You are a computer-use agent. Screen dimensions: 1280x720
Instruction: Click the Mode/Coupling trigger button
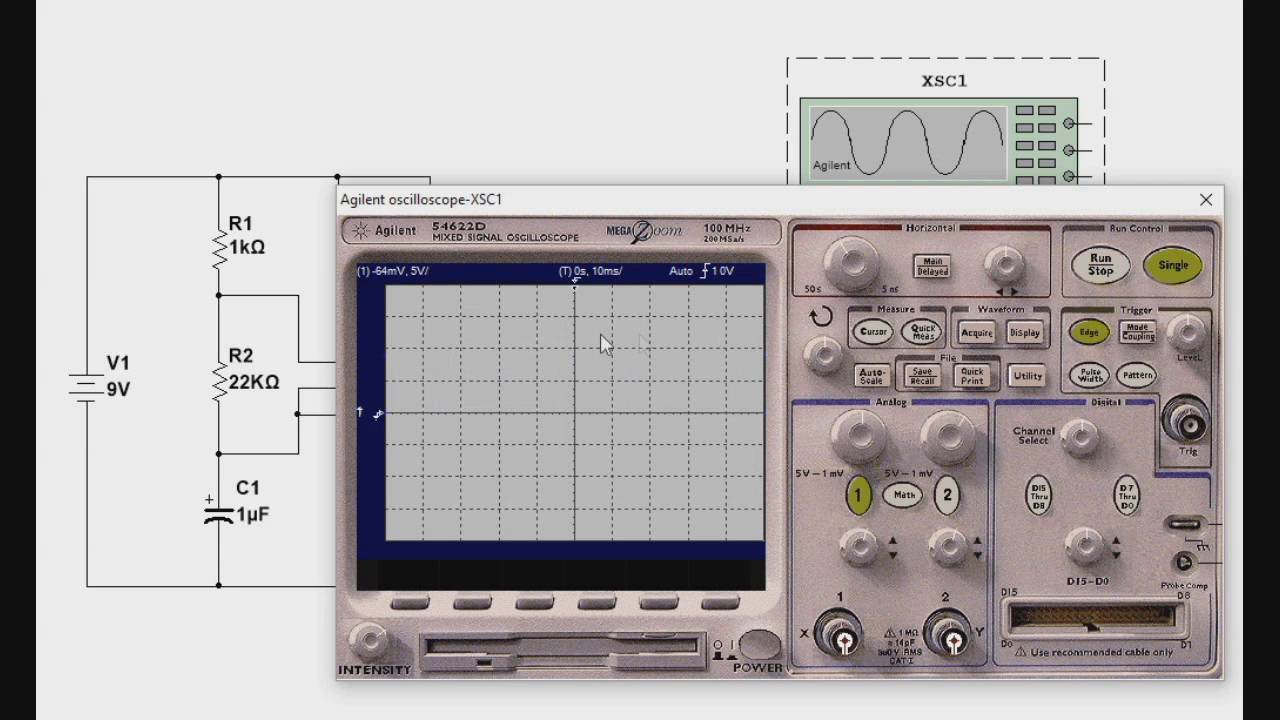pos(1138,332)
